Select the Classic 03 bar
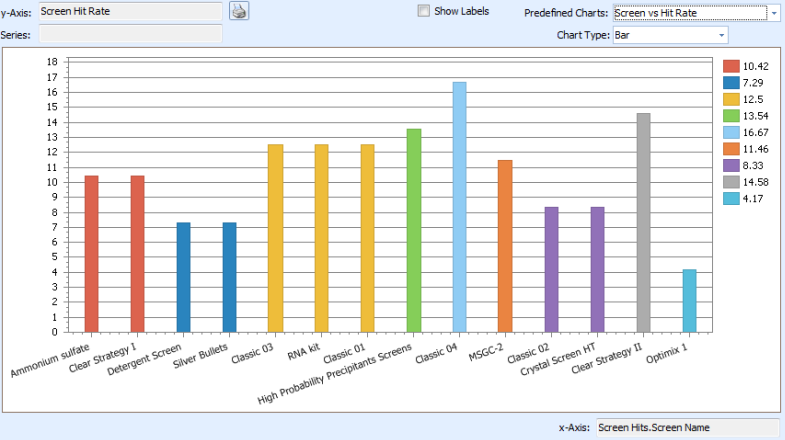The width and height of the screenshot is (785, 440). [x=275, y=238]
